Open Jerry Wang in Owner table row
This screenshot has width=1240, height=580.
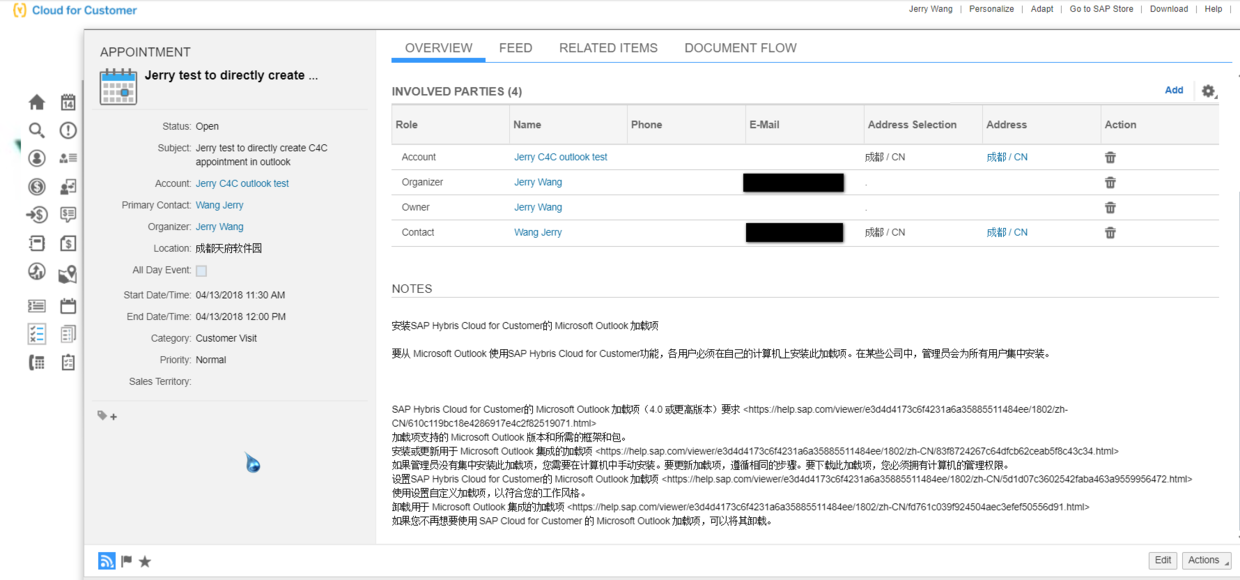(538, 207)
